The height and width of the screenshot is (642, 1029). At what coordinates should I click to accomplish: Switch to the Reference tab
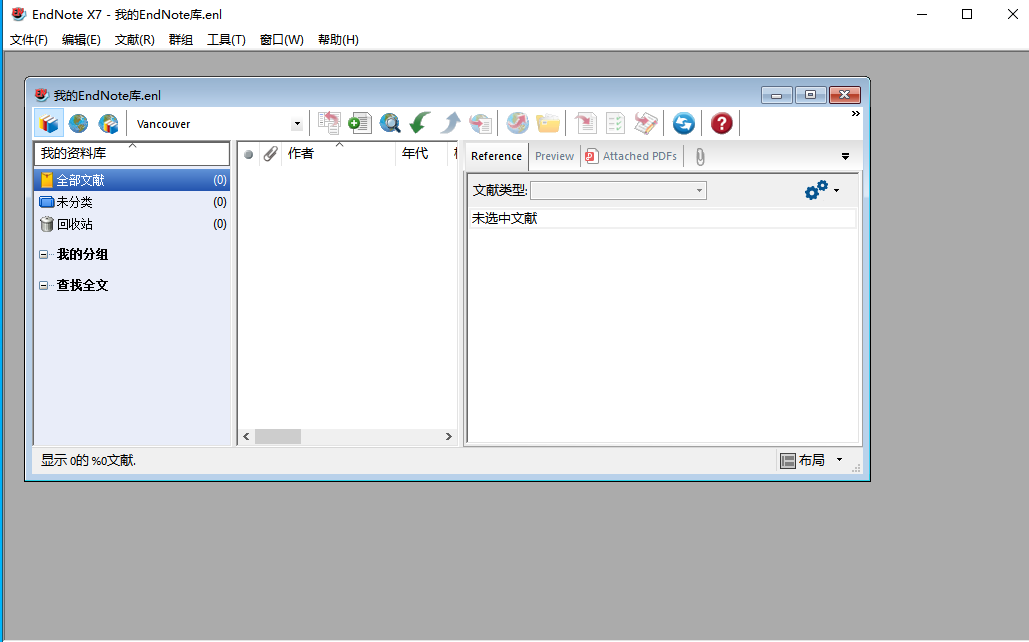coord(496,156)
